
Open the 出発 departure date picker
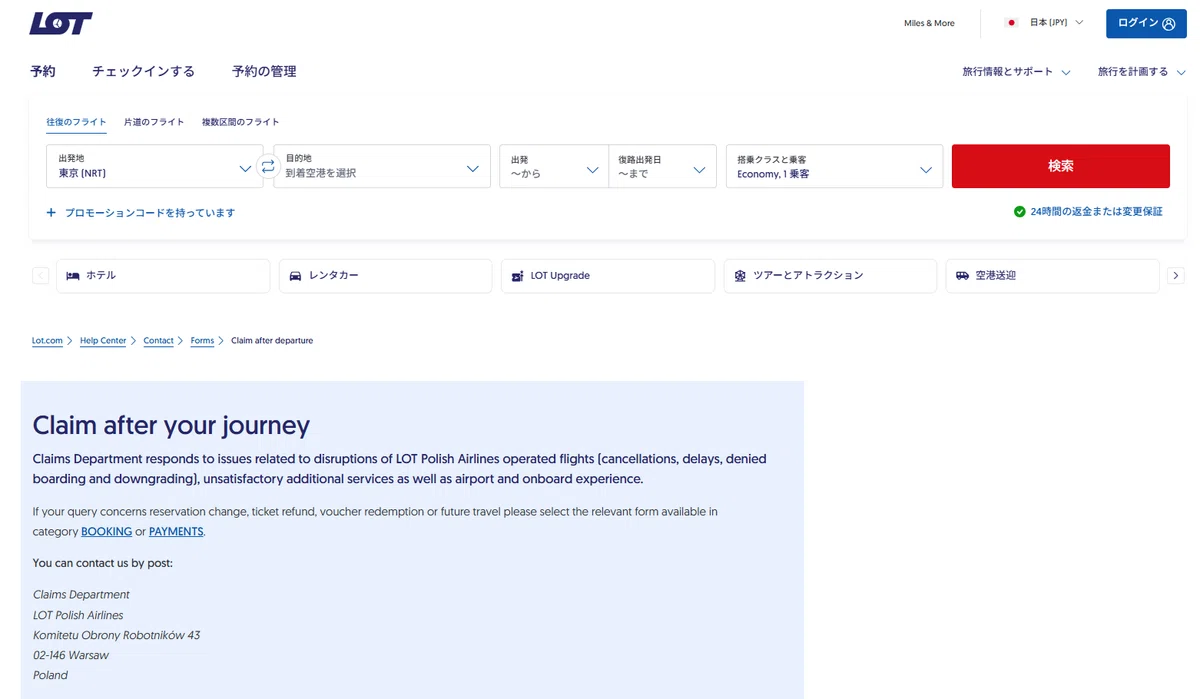point(554,166)
